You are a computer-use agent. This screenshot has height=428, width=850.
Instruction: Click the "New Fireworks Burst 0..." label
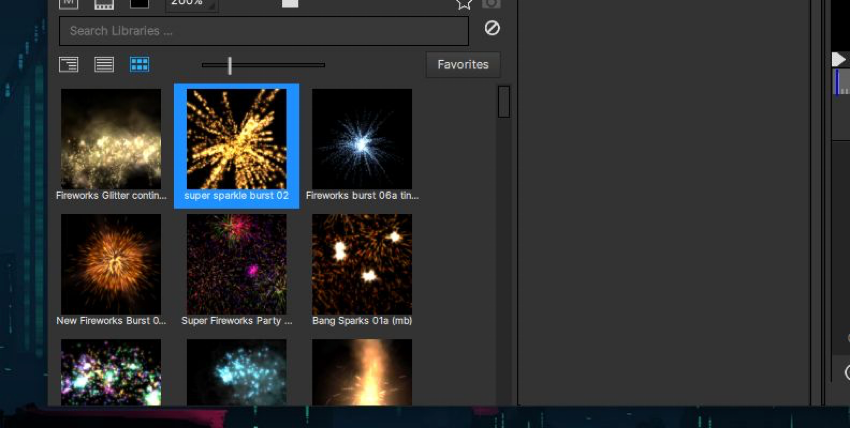pyautogui.click(x=111, y=321)
